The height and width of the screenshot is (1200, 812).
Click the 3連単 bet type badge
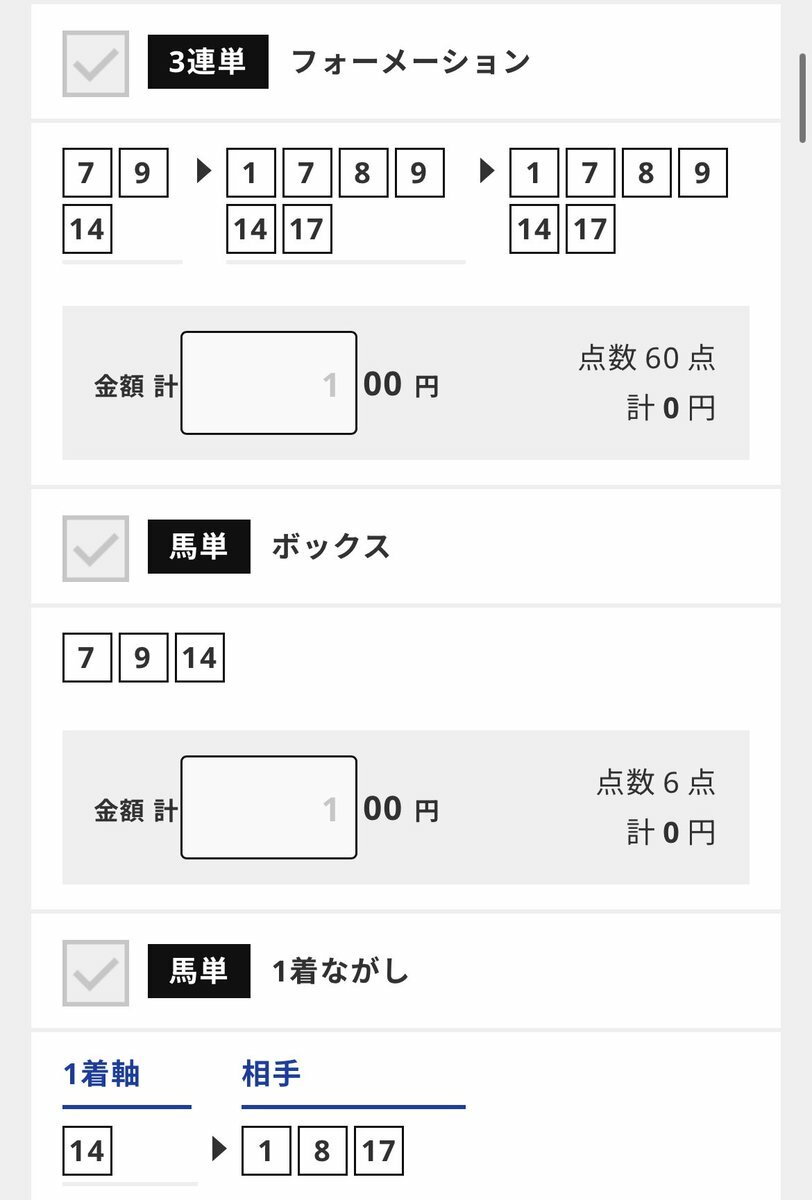click(208, 63)
